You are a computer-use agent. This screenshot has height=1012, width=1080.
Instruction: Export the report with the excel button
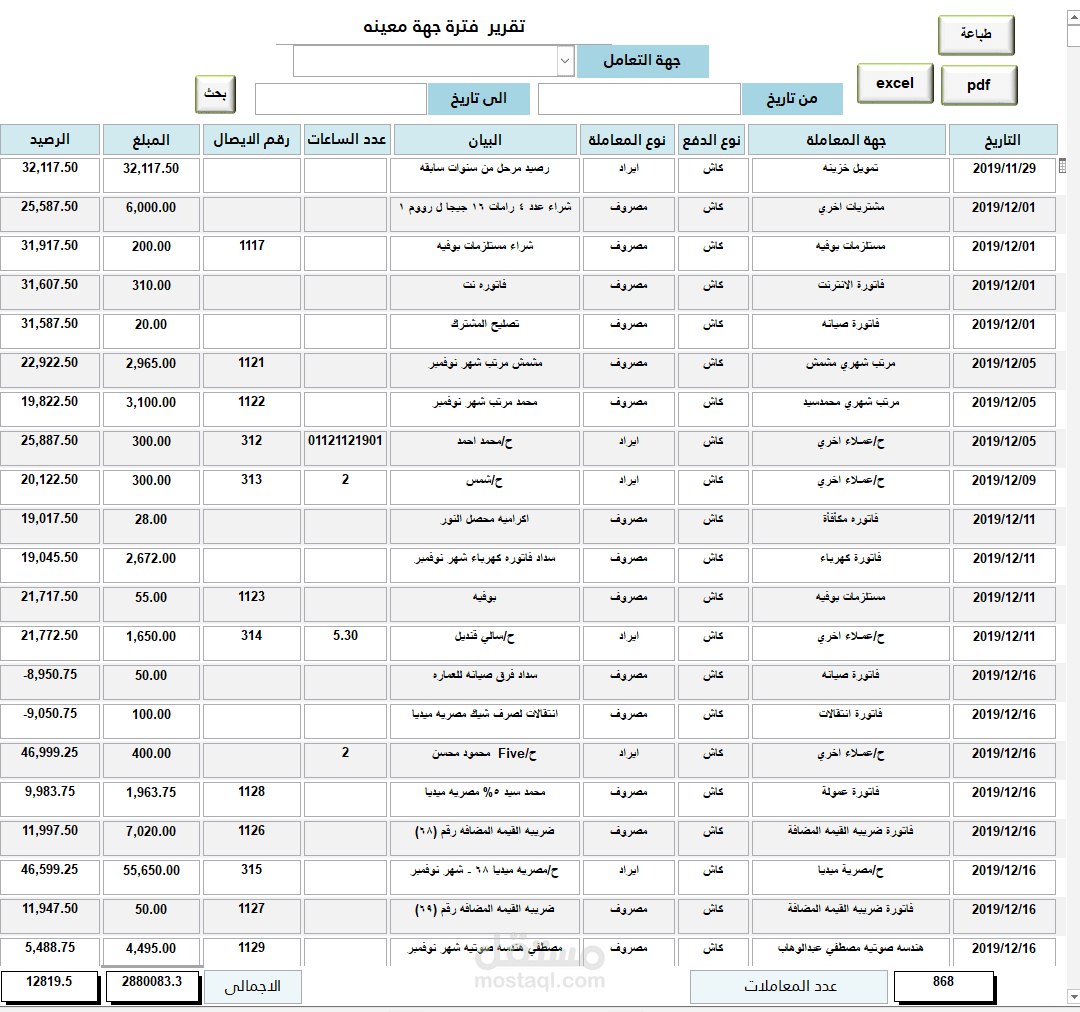[x=895, y=83]
